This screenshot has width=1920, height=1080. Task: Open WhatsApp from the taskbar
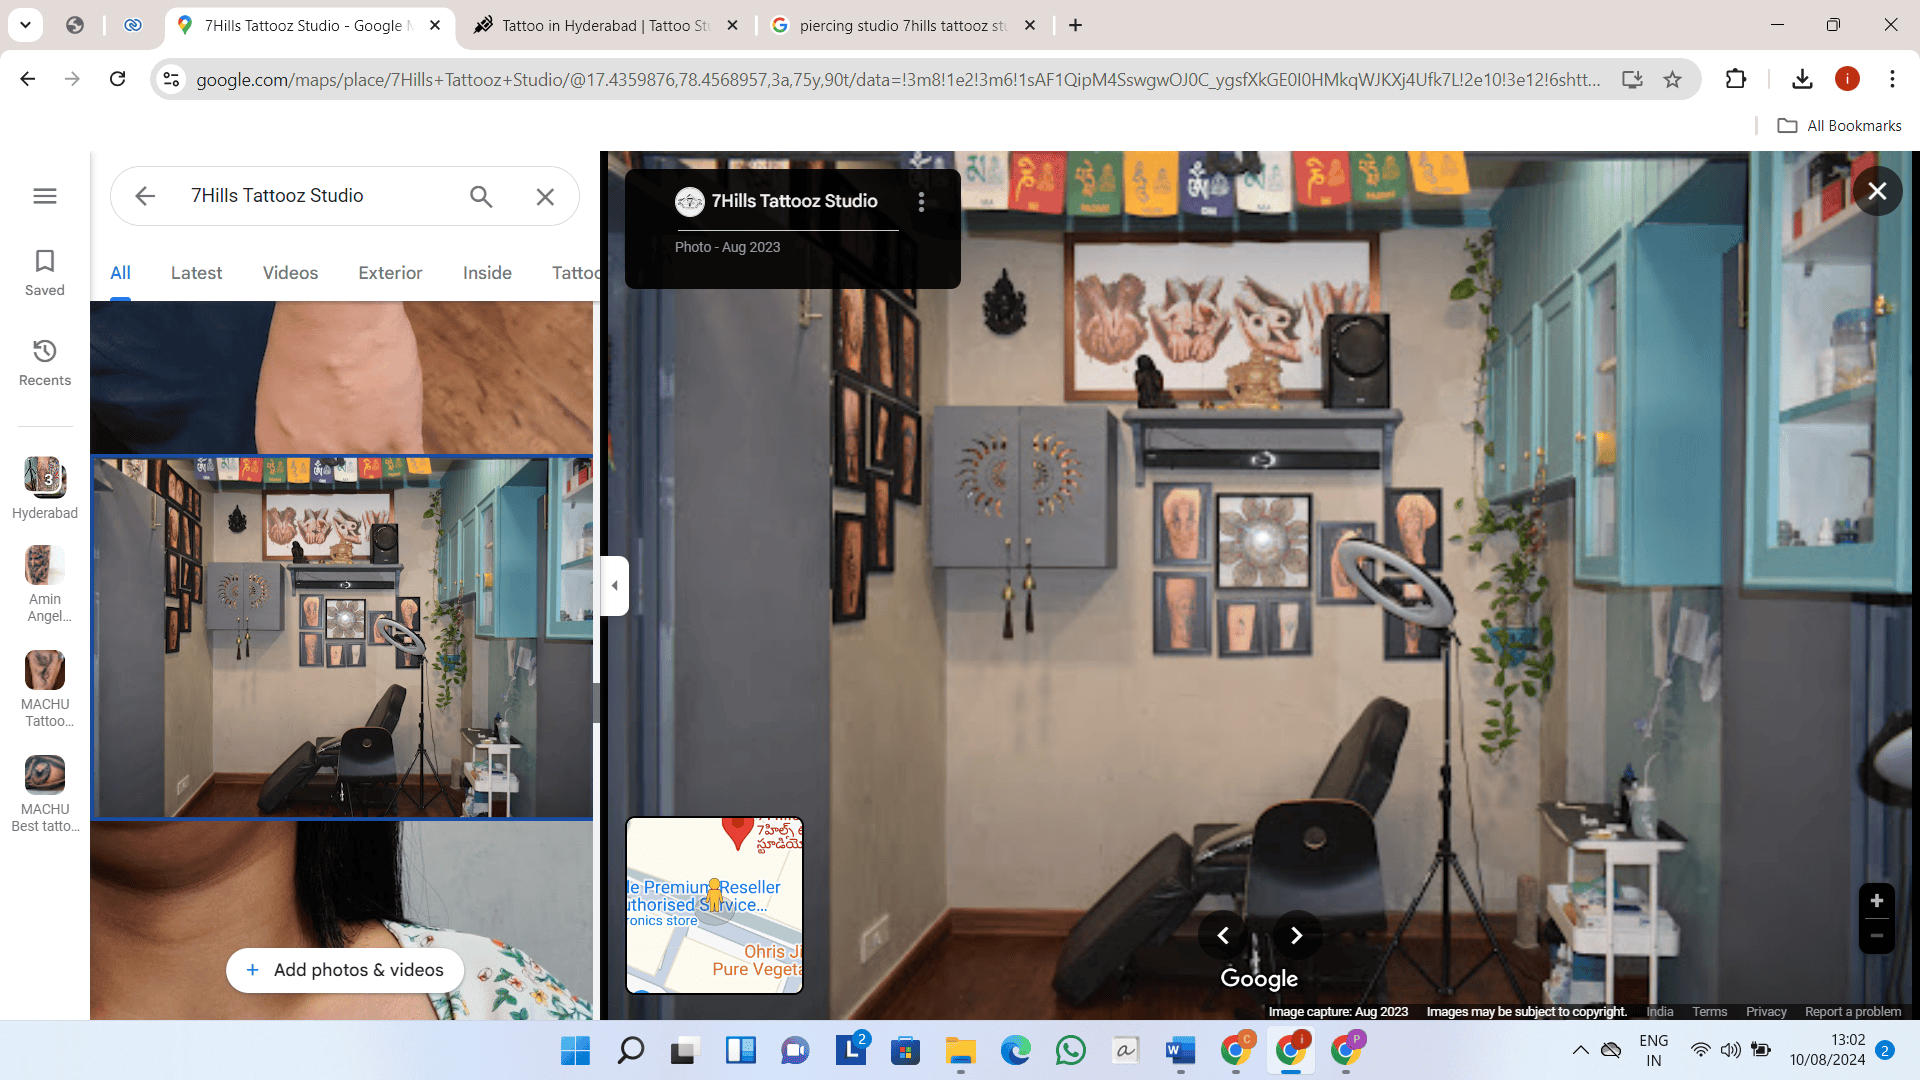[1070, 1051]
